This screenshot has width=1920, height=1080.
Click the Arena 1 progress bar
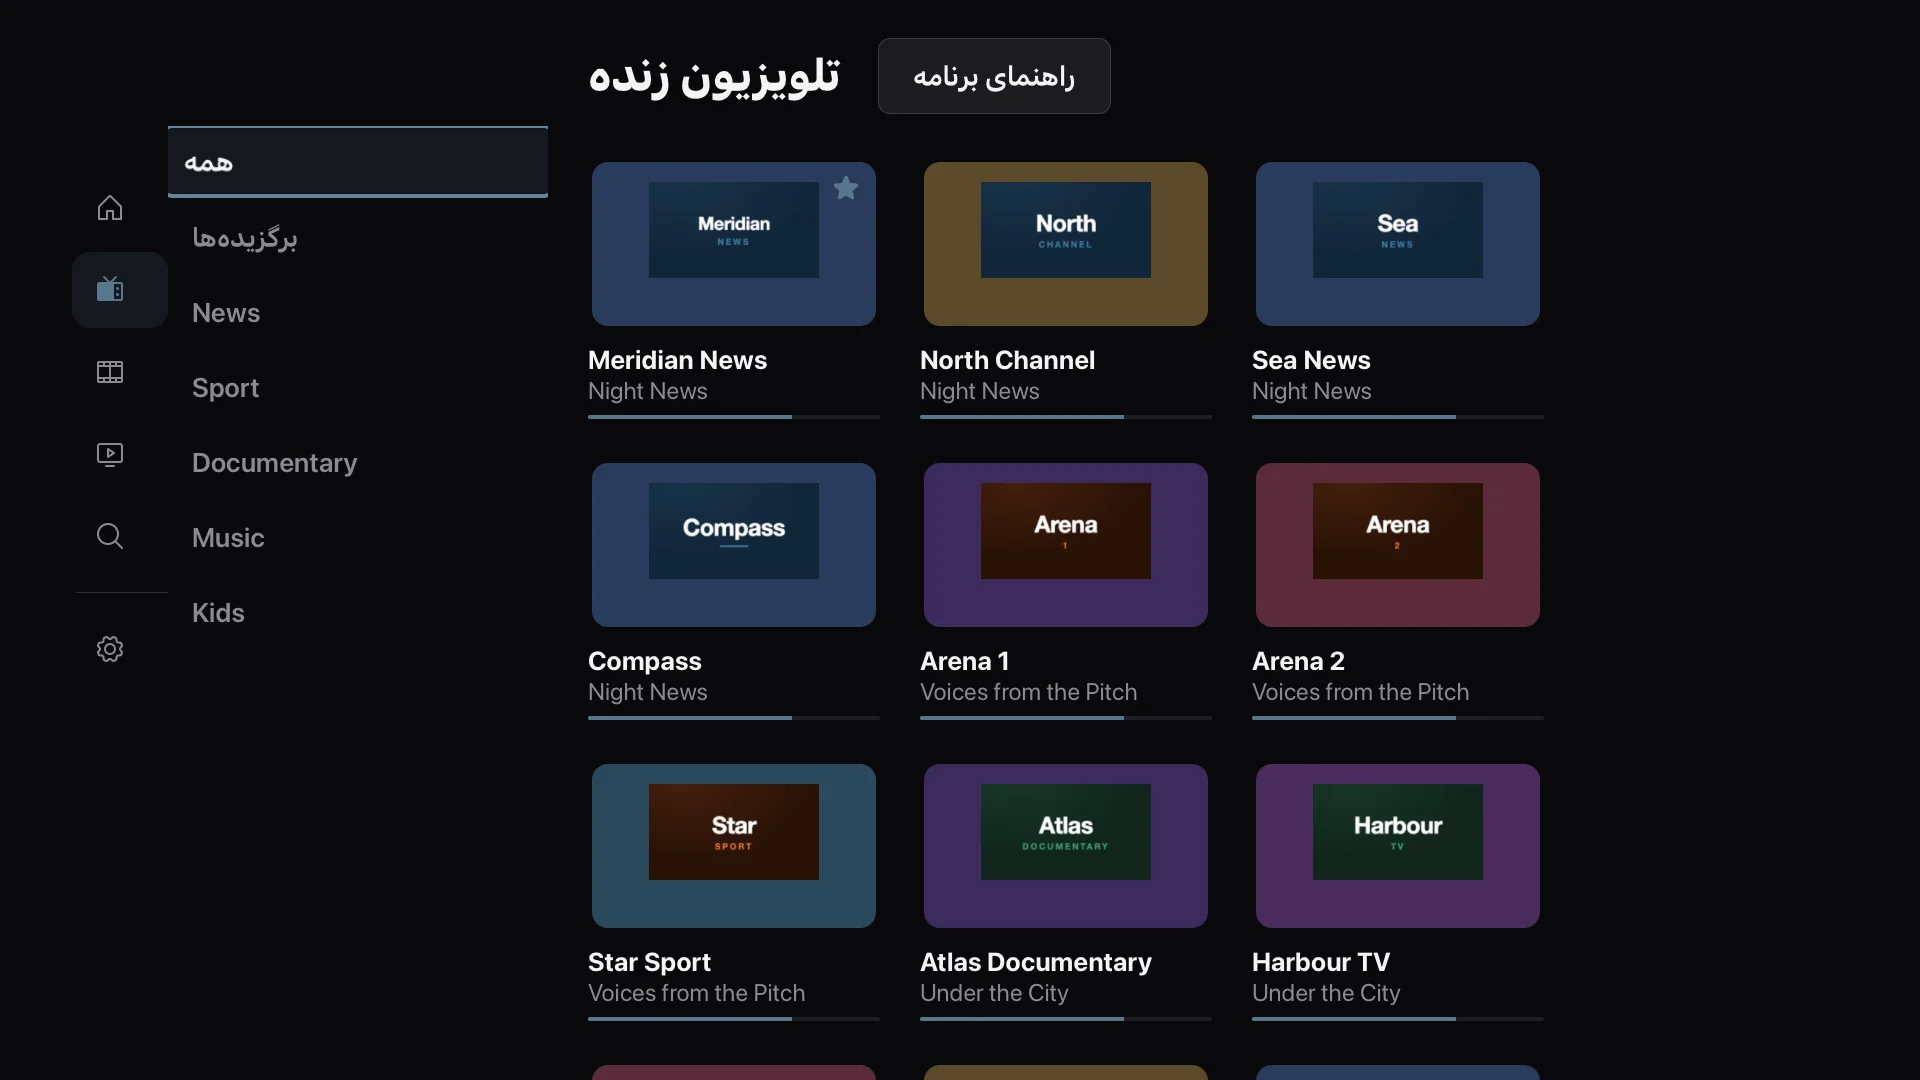(1066, 718)
